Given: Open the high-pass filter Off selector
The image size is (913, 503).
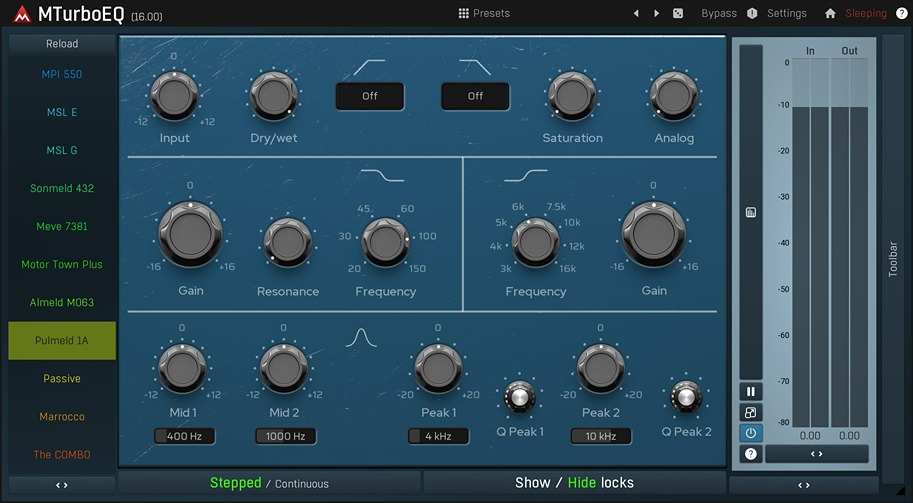Looking at the screenshot, I should [369, 96].
